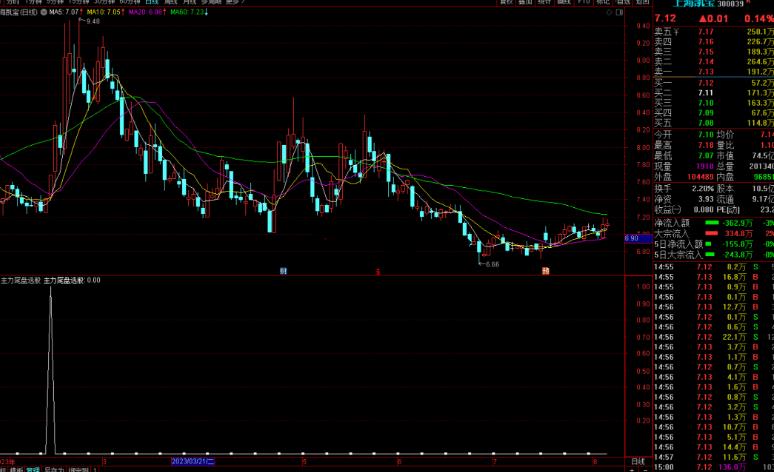This screenshot has width=774, height=472.
Task: Click the 14:56 trade of 22.1万
Action: (714, 337)
